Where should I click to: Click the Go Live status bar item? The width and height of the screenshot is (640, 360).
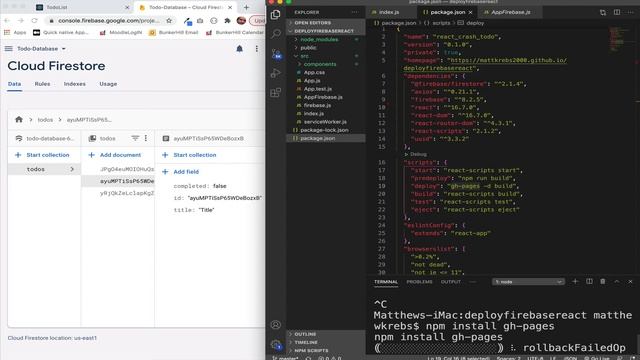(x=597, y=358)
